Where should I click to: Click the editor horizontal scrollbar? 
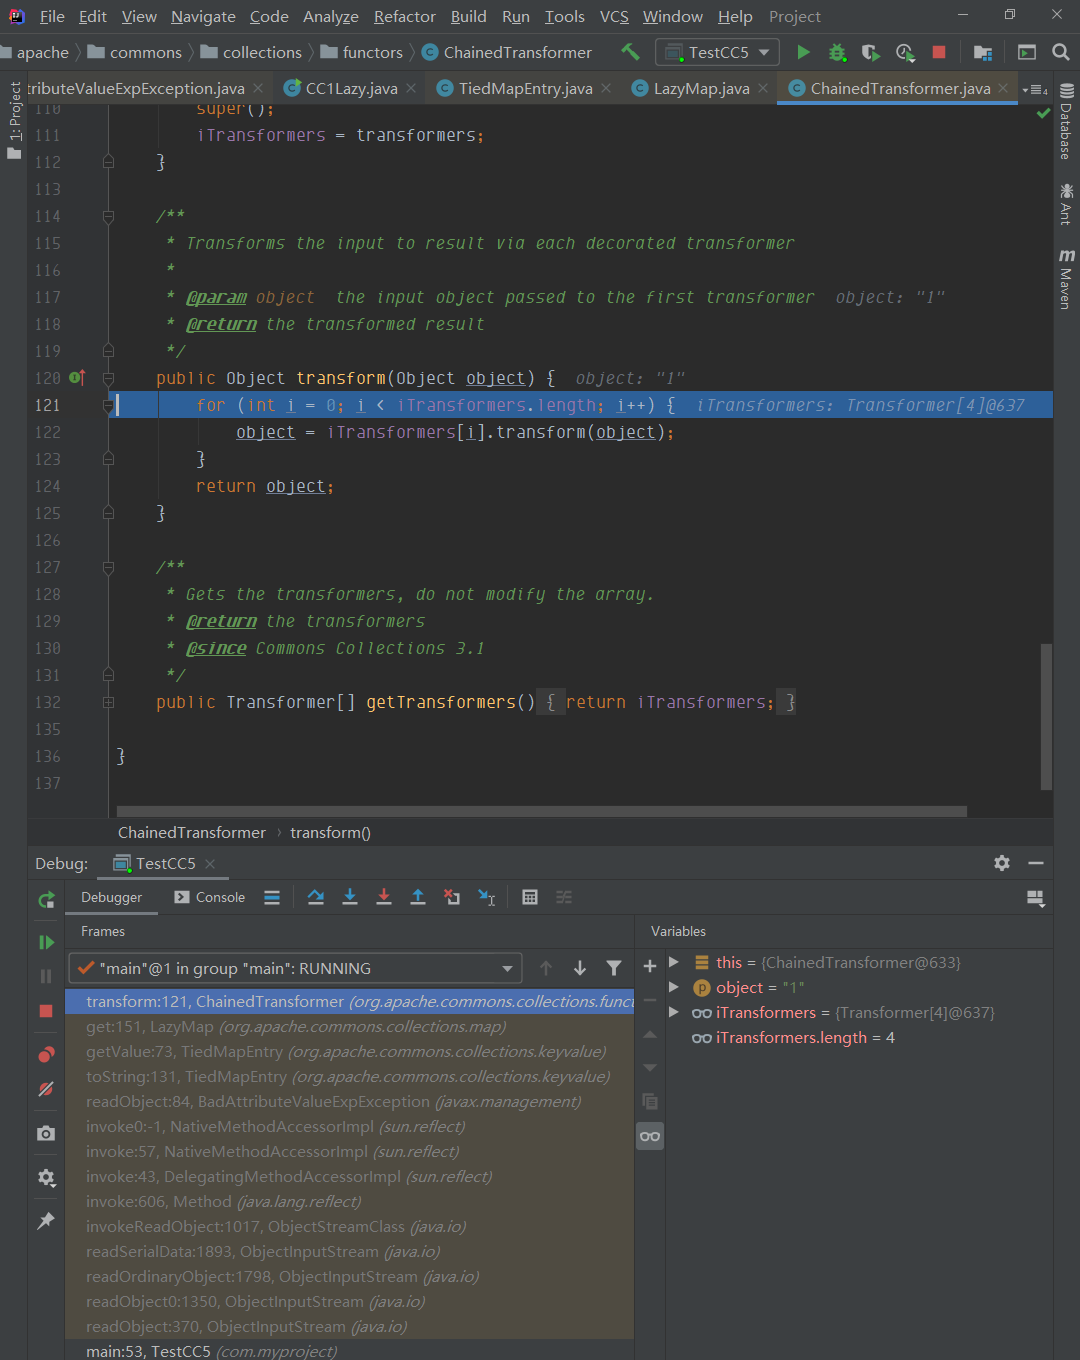coord(542,811)
